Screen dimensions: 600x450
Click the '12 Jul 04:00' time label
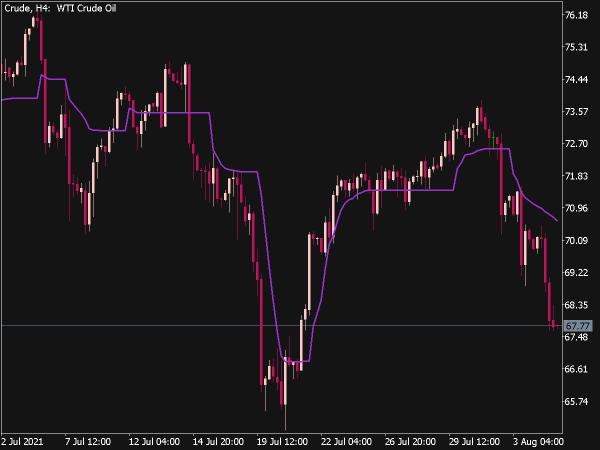[154, 442]
